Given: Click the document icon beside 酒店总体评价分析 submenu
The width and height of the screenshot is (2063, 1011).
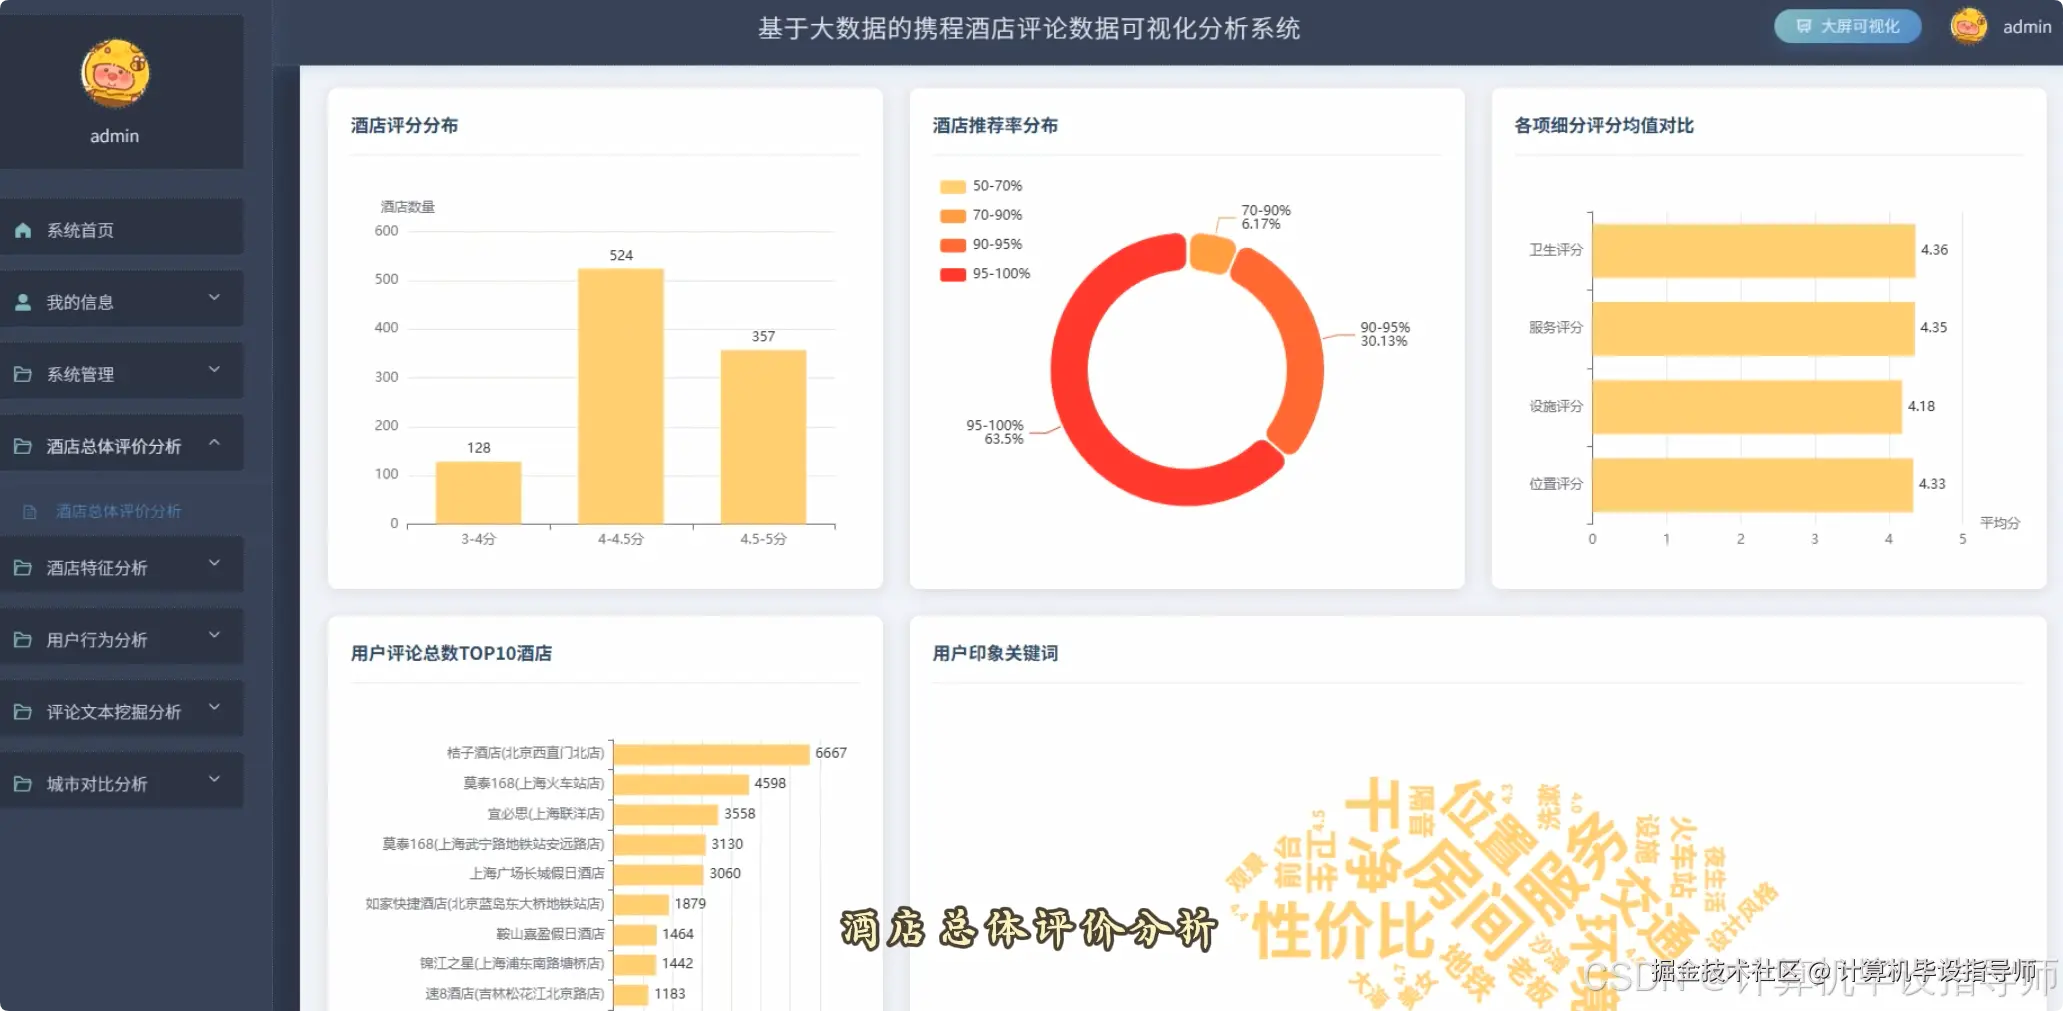Looking at the screenshot, I should [x=30, y=512].
